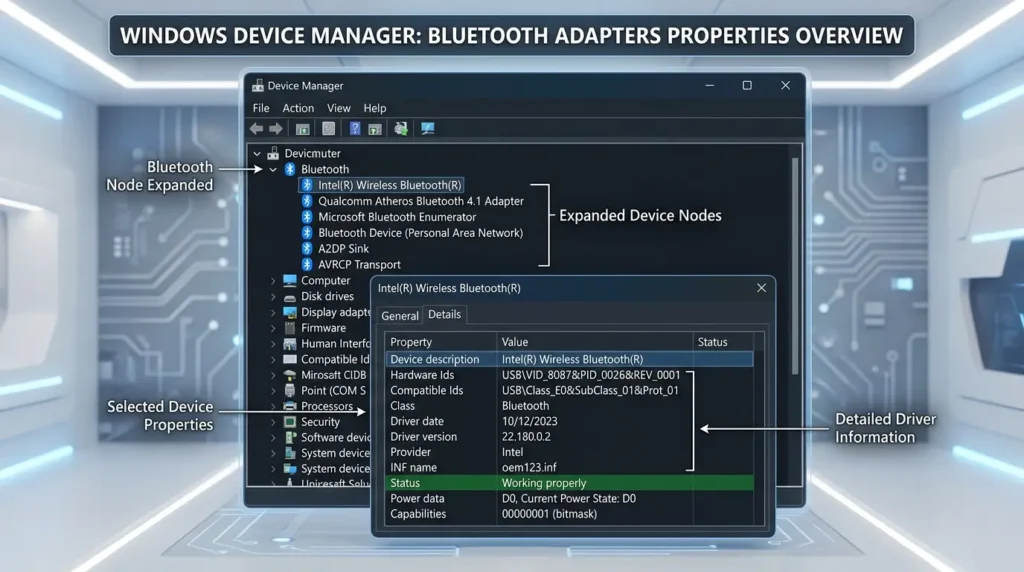Click the Hardware Ids value USB\VID_8087&PID_0026&REV_0001
Image resolution: width=1024 pixels, height=572 pixels.
tap(591, 375)
